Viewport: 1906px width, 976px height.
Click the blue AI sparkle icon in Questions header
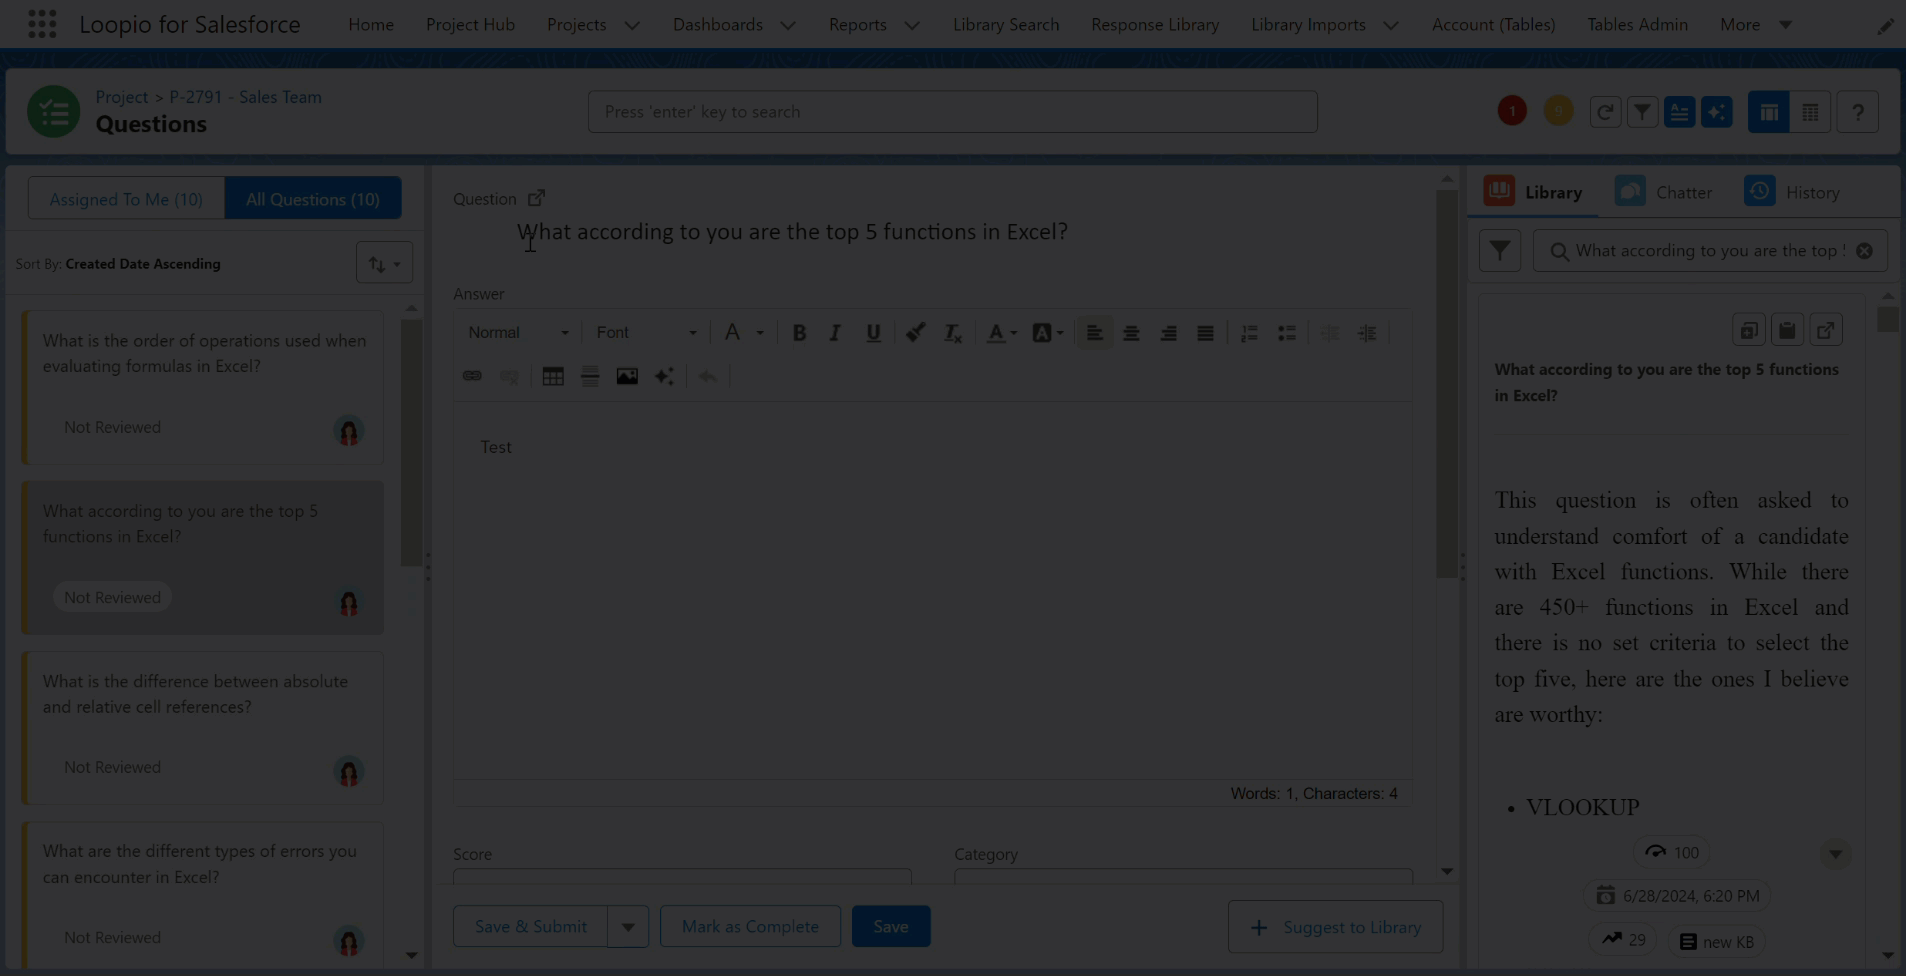point(1717,112)
